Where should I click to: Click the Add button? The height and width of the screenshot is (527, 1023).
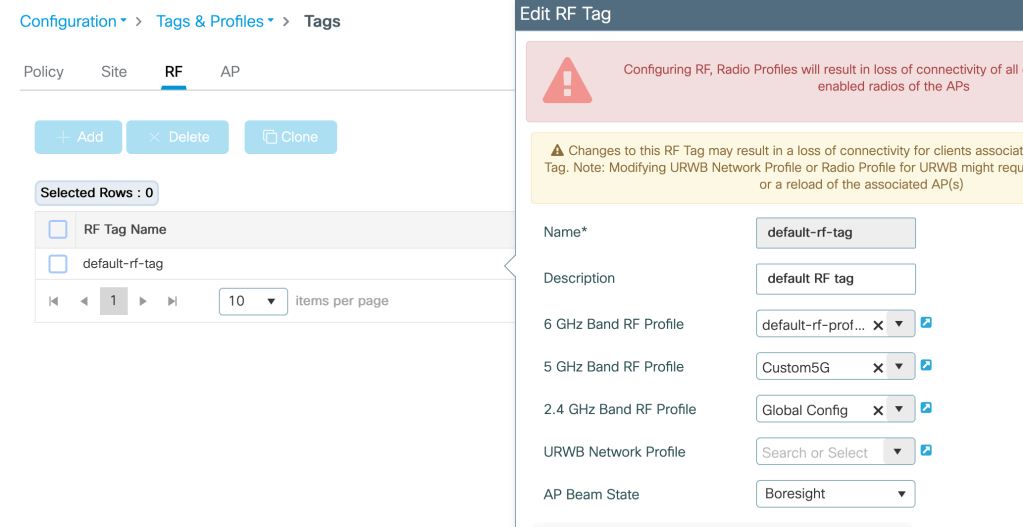[78, 137]
